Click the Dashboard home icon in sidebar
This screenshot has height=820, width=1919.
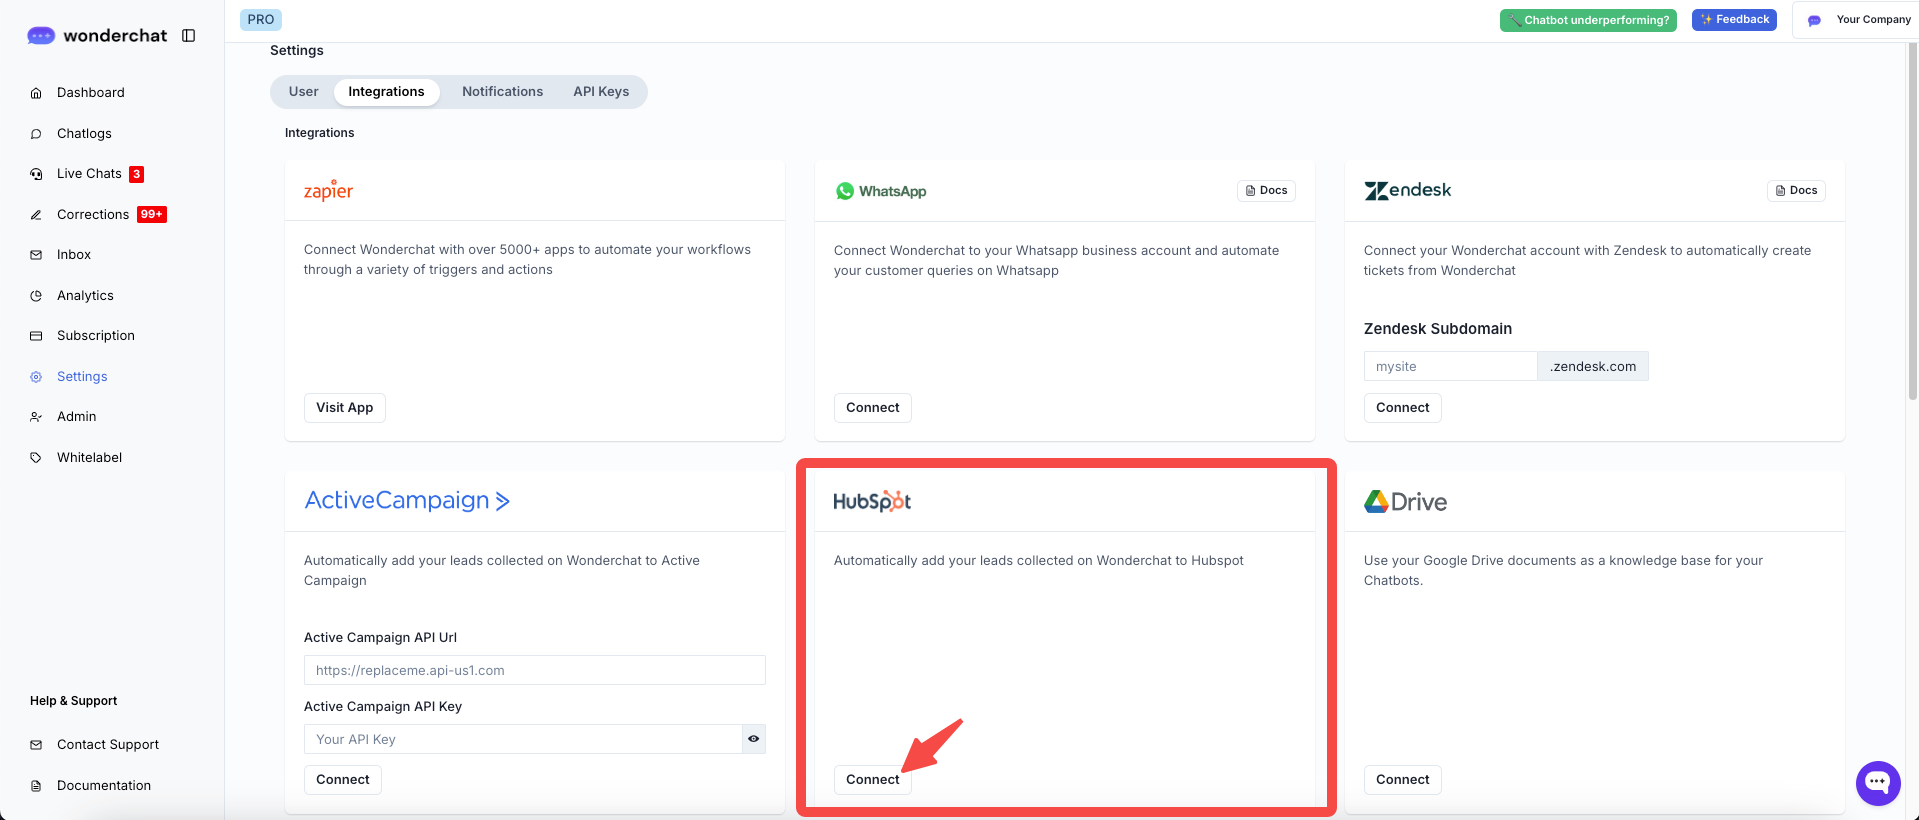(x=36, y=93)
